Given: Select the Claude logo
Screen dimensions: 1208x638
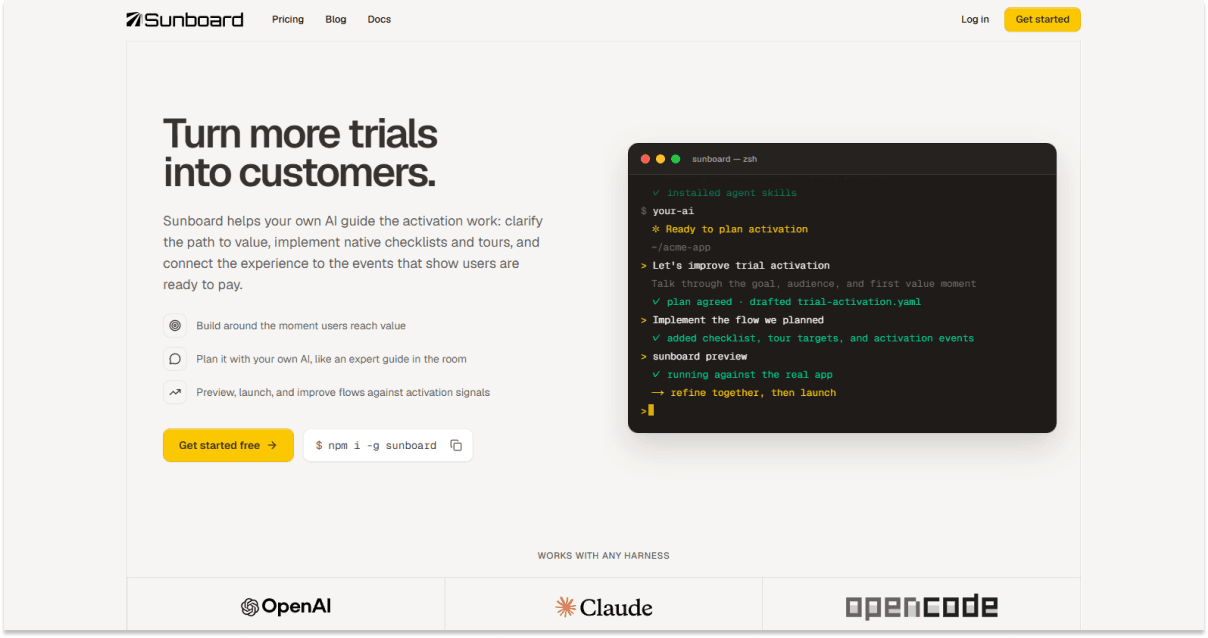Looking at the screenshot, I should tap(604, 607).
